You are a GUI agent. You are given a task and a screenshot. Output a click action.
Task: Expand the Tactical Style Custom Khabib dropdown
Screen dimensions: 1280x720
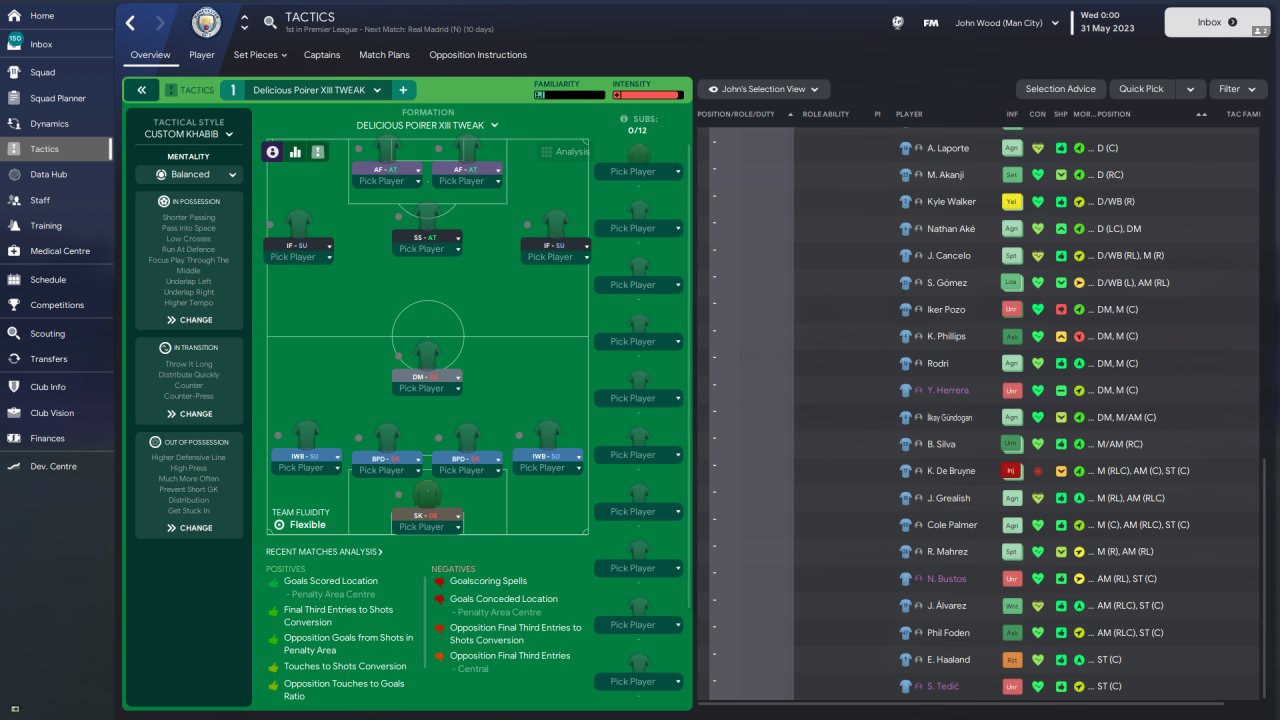click(x=189, y=134)
